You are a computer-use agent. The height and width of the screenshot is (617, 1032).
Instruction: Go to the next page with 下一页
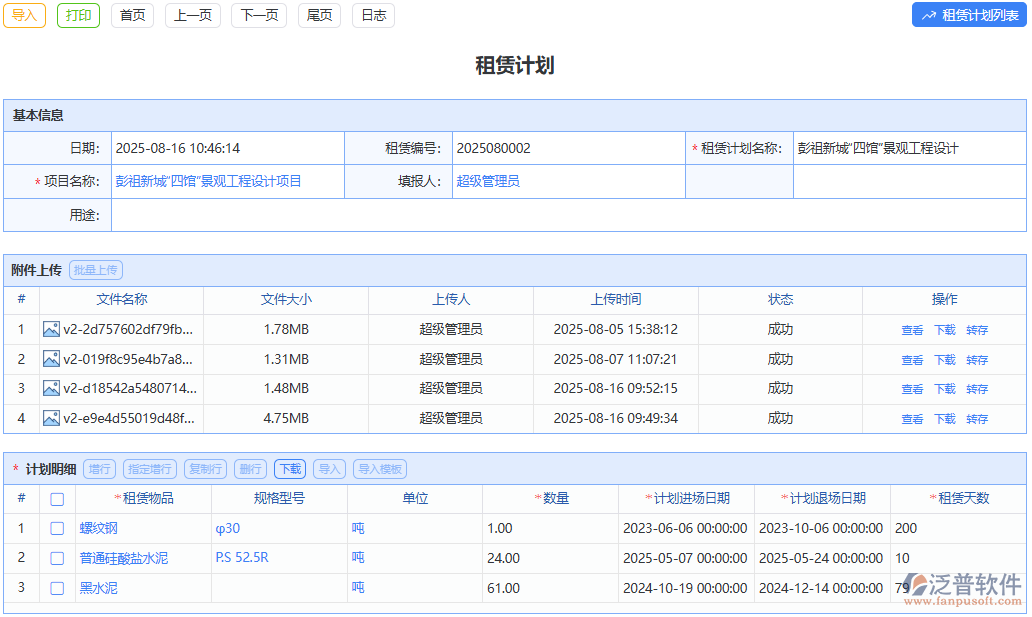click(x=258, y=15)
